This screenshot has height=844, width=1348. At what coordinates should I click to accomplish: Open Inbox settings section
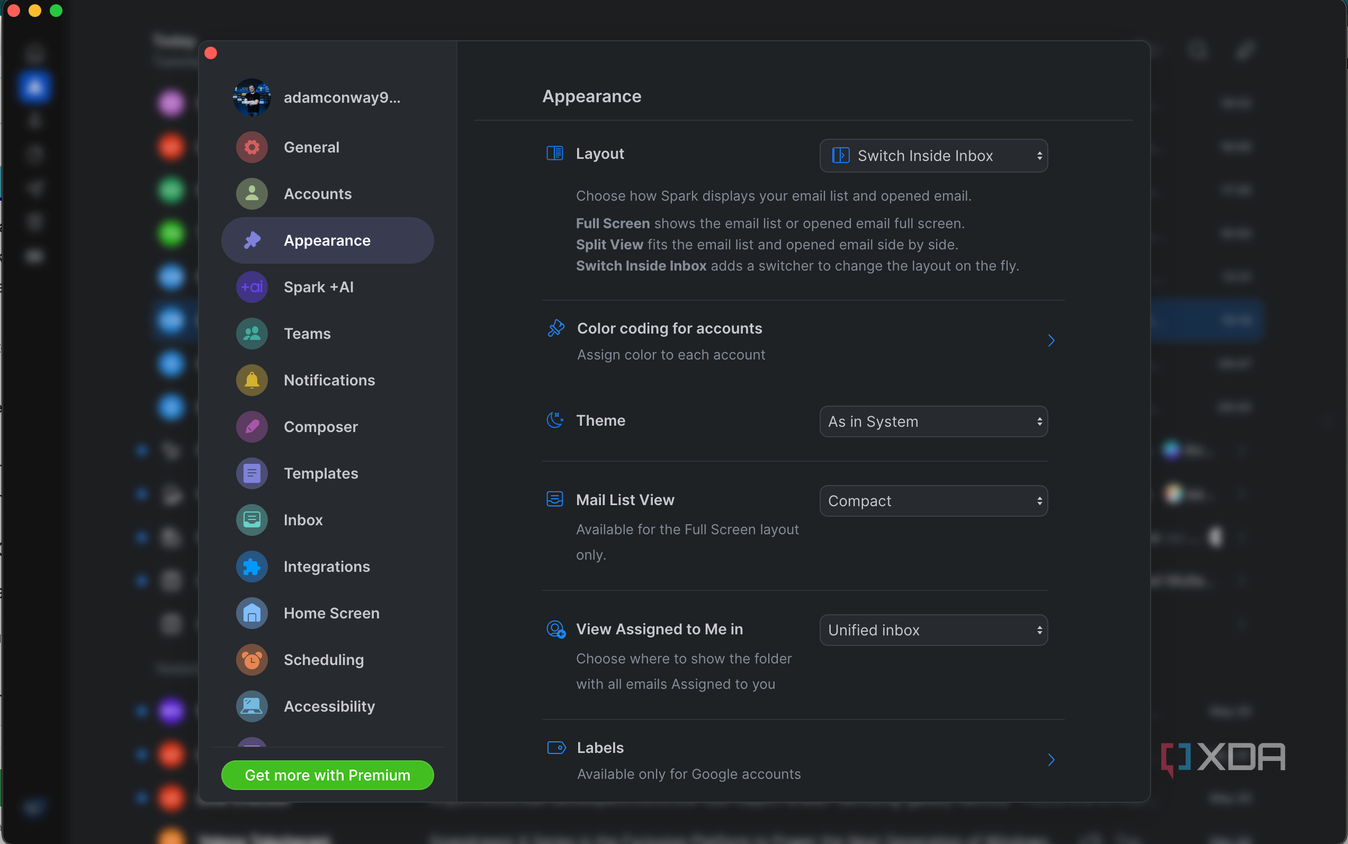pyautogui.click(x=328, y=520)
